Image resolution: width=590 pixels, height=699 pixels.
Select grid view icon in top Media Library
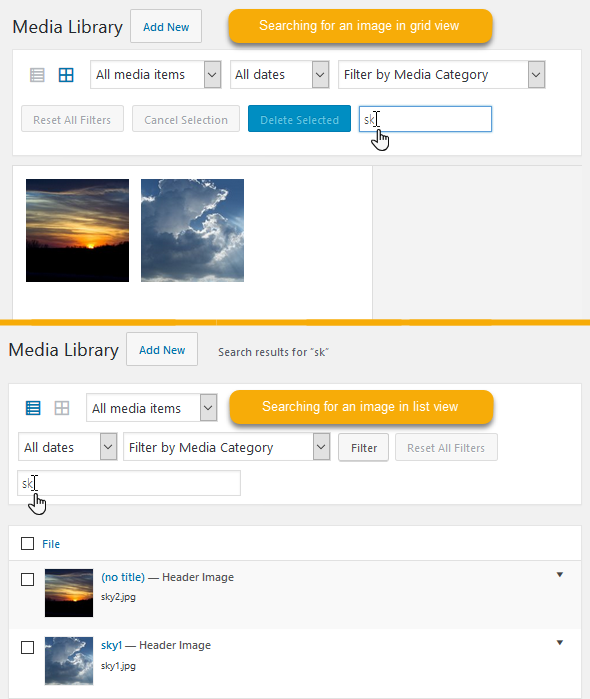tap(66, 75)
